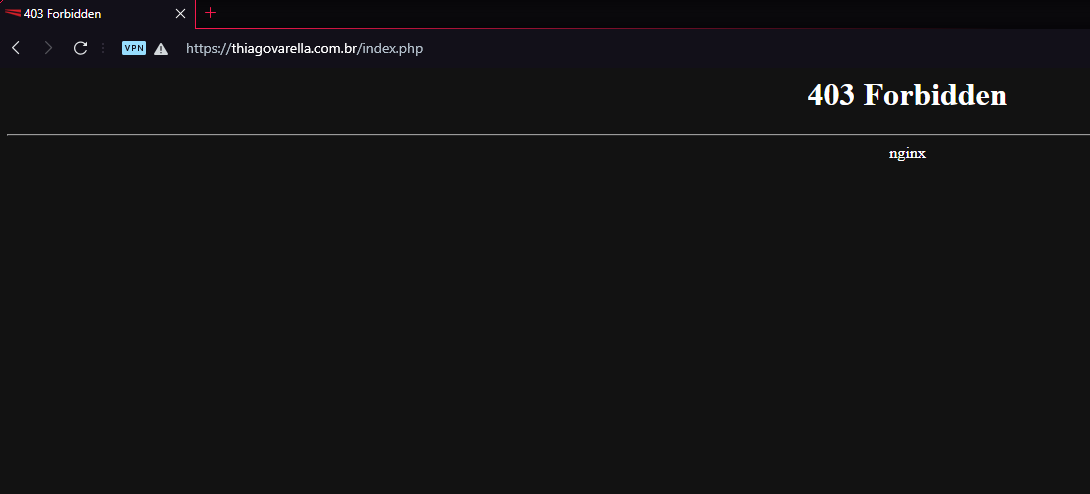
Task: Reload the 403 Forbidden page
Action: [80, 48]
